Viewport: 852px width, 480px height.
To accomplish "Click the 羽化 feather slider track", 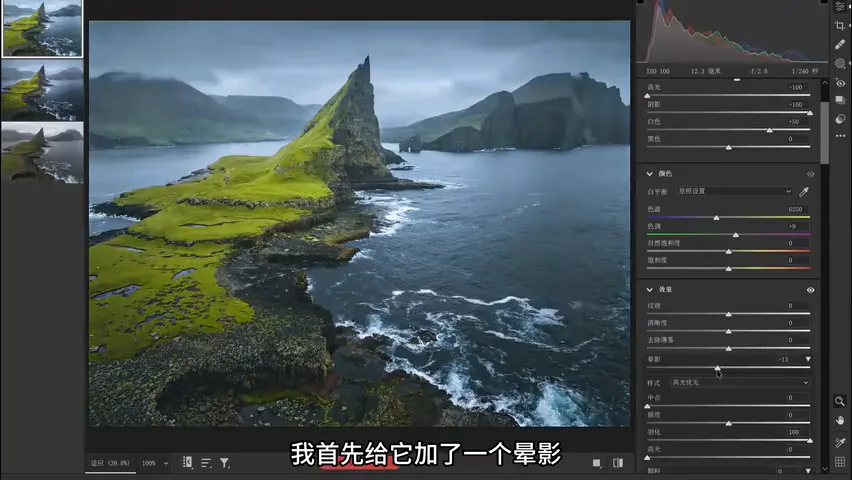I will pos(729,440).
